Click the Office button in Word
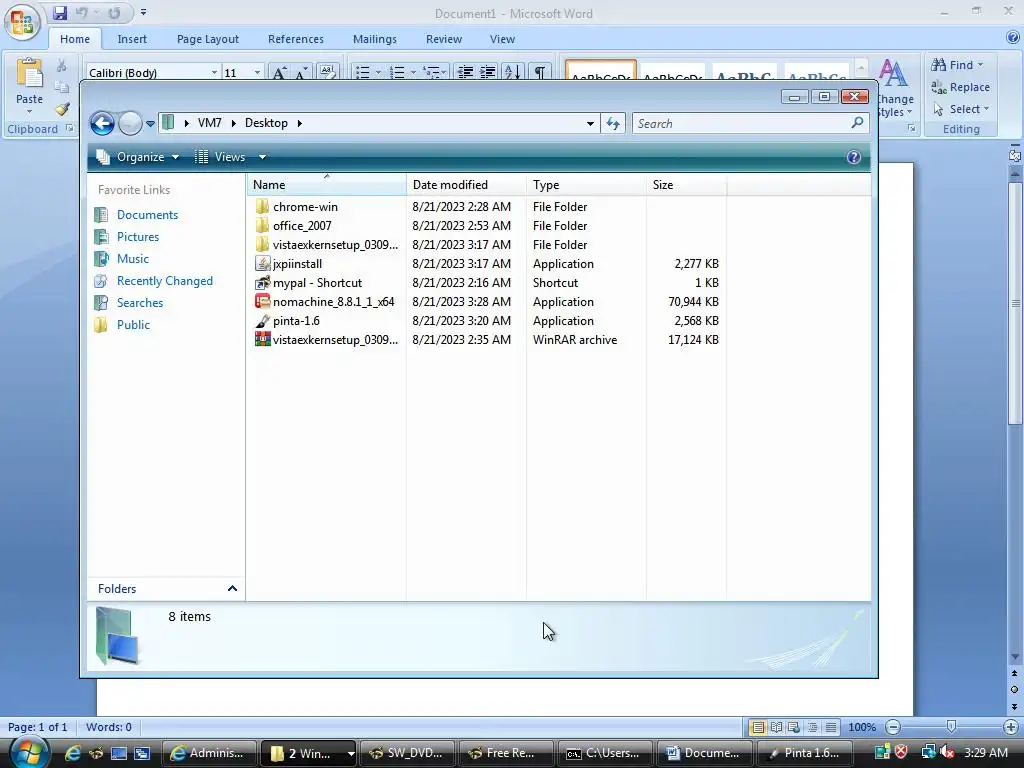Screen dimensions: 1024x768 pos(22,22)
